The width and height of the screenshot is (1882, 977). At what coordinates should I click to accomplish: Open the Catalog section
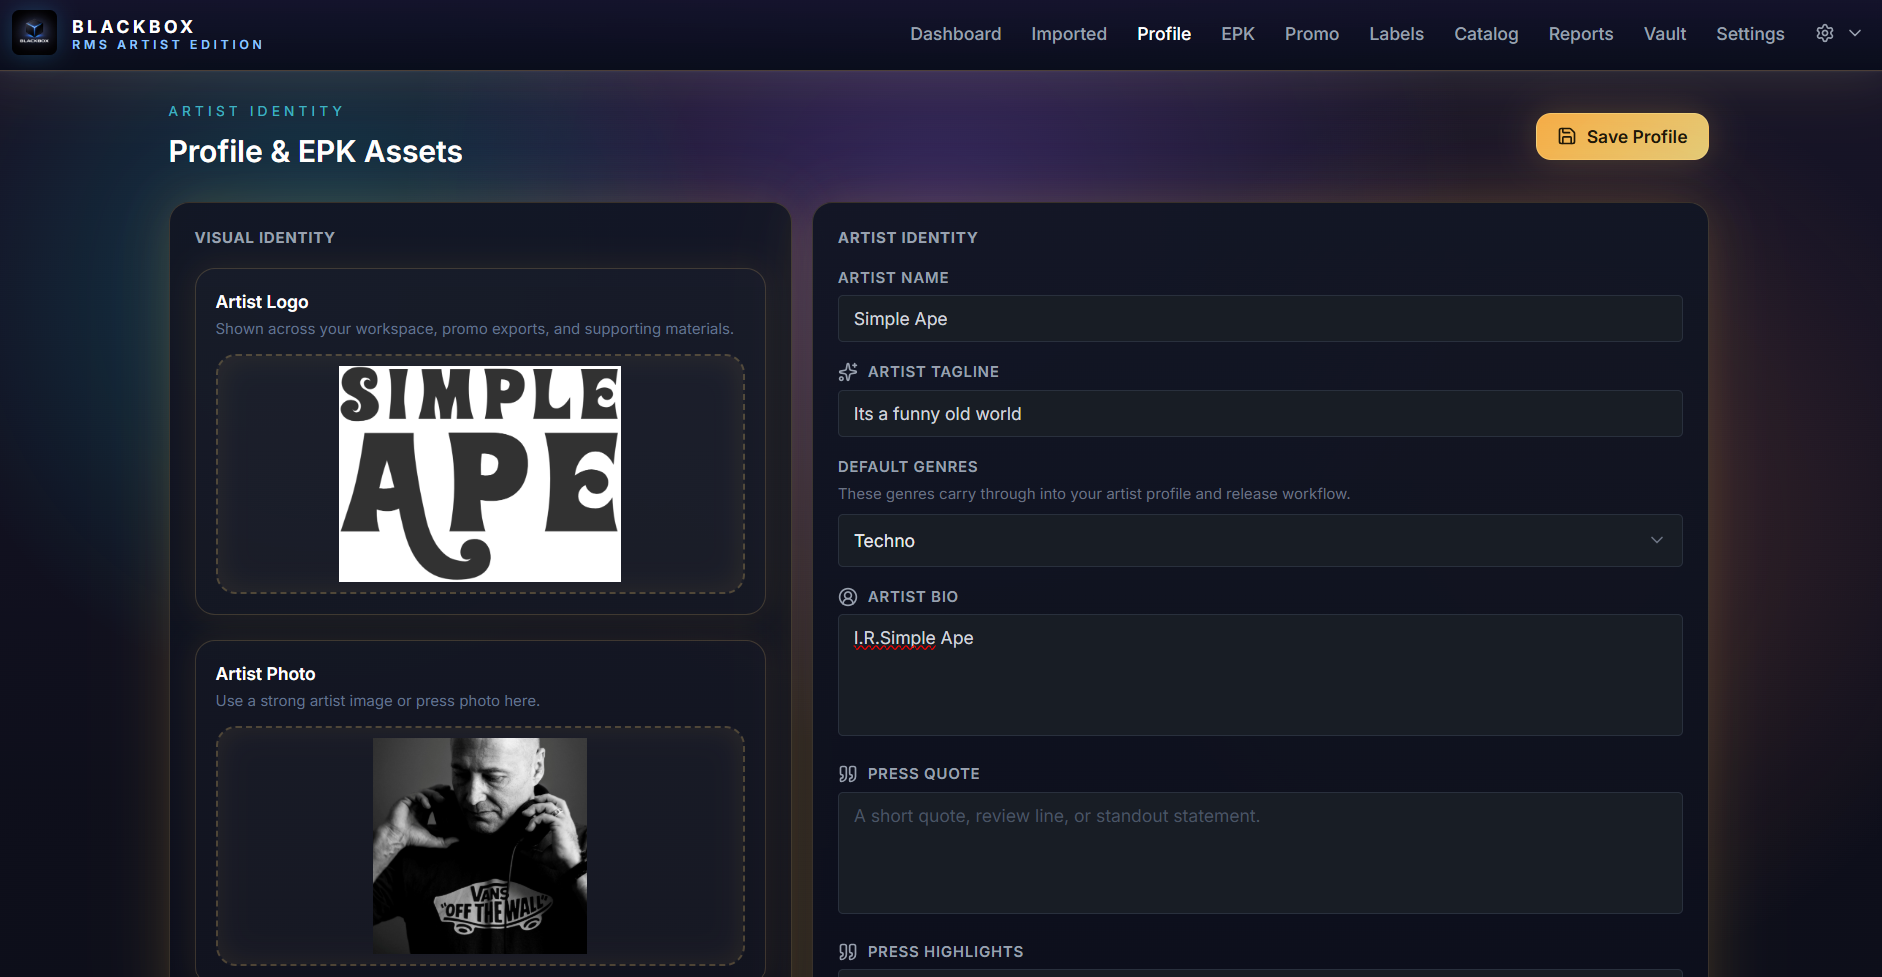click(x=1486, y=33)
